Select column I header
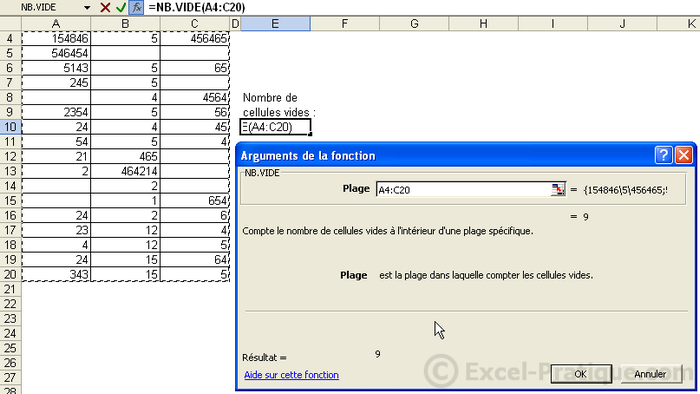This screenshot has height=394, width=700. click(x=553, y=24)
